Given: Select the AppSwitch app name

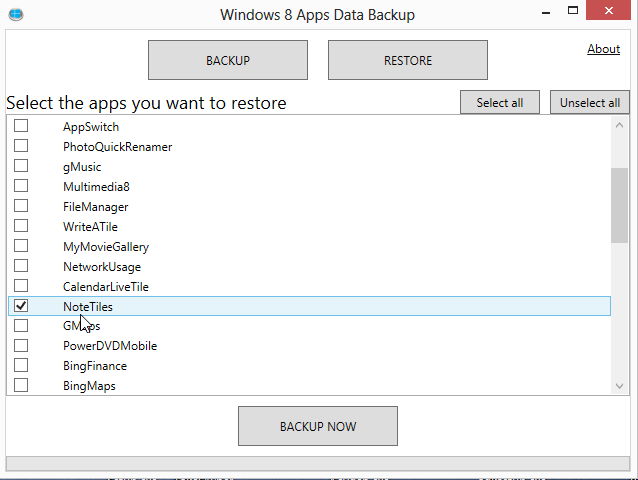Looking at the screenshot, I should click(x=91, y=127).
